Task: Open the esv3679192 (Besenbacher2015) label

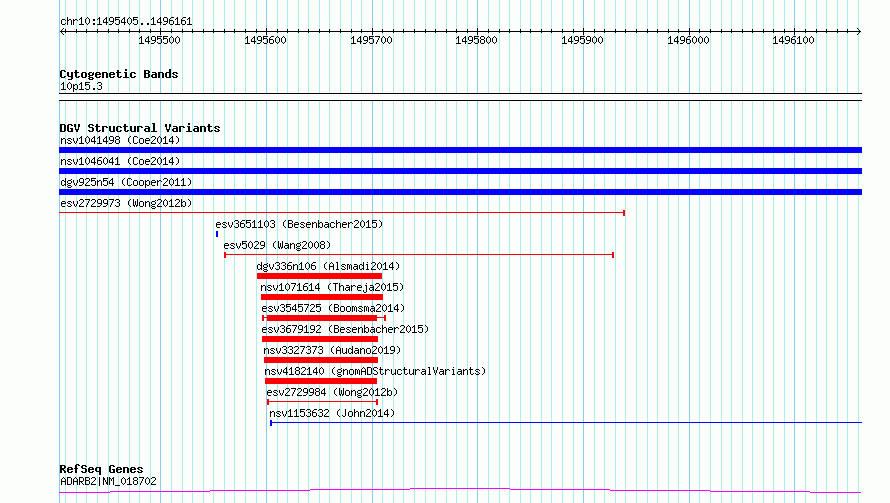Action: (345, 329)
